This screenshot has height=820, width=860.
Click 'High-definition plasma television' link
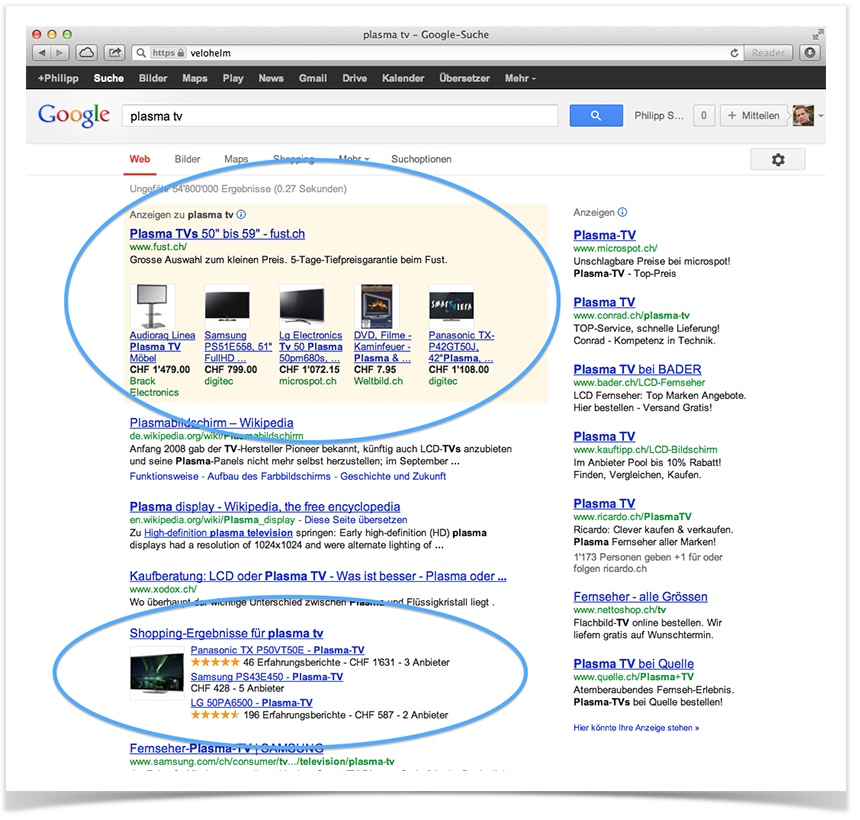(218, 533)
